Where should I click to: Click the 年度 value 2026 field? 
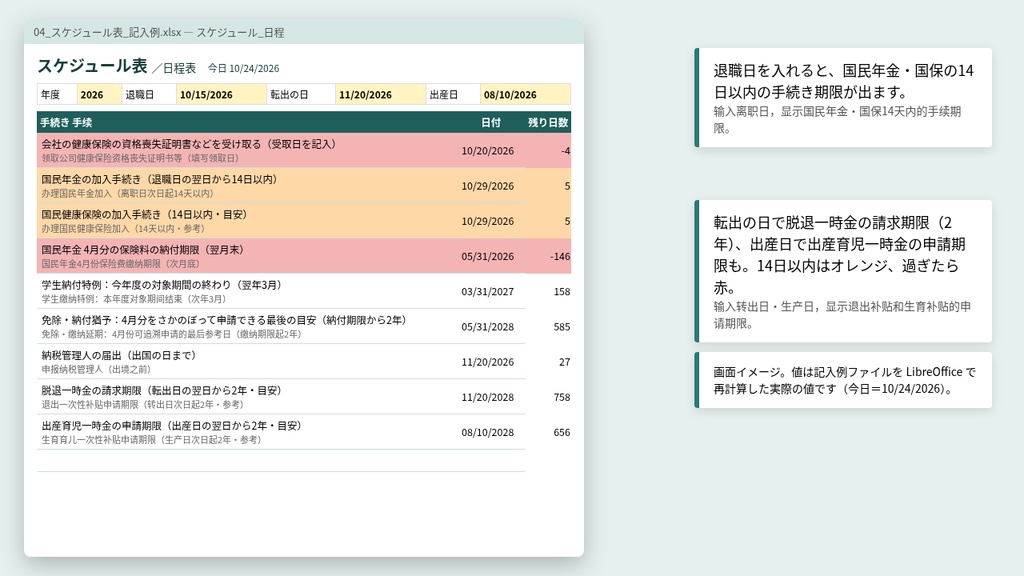[x=99, y=95]
